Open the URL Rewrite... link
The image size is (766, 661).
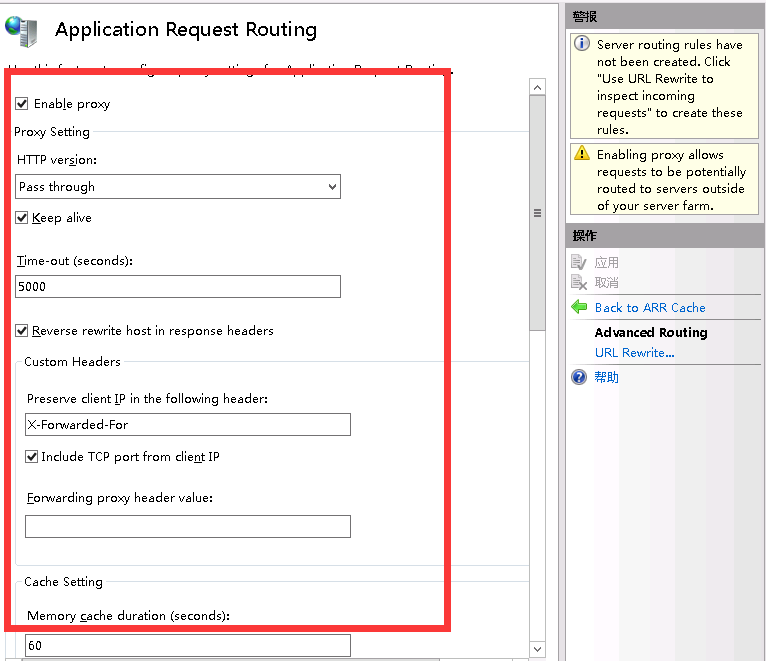[635, 353]
